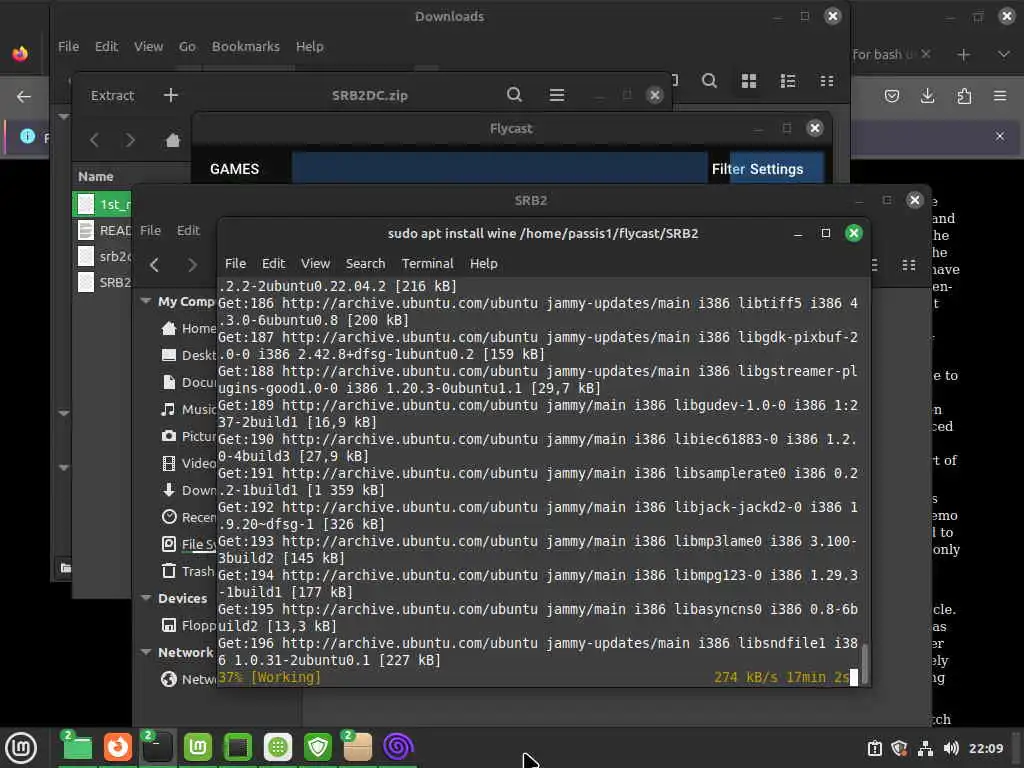The height and width of the screenshot is (768, 1024).
Task: Select Floppy device in SRB2 sidebar
Action: click(188, 625)
